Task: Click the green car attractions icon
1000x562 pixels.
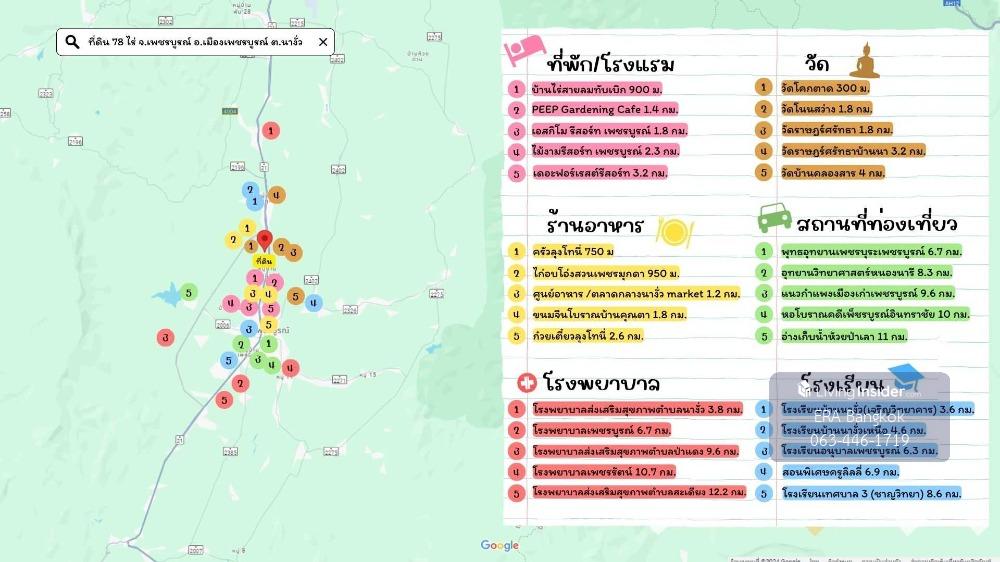Action: coord(776,218)
